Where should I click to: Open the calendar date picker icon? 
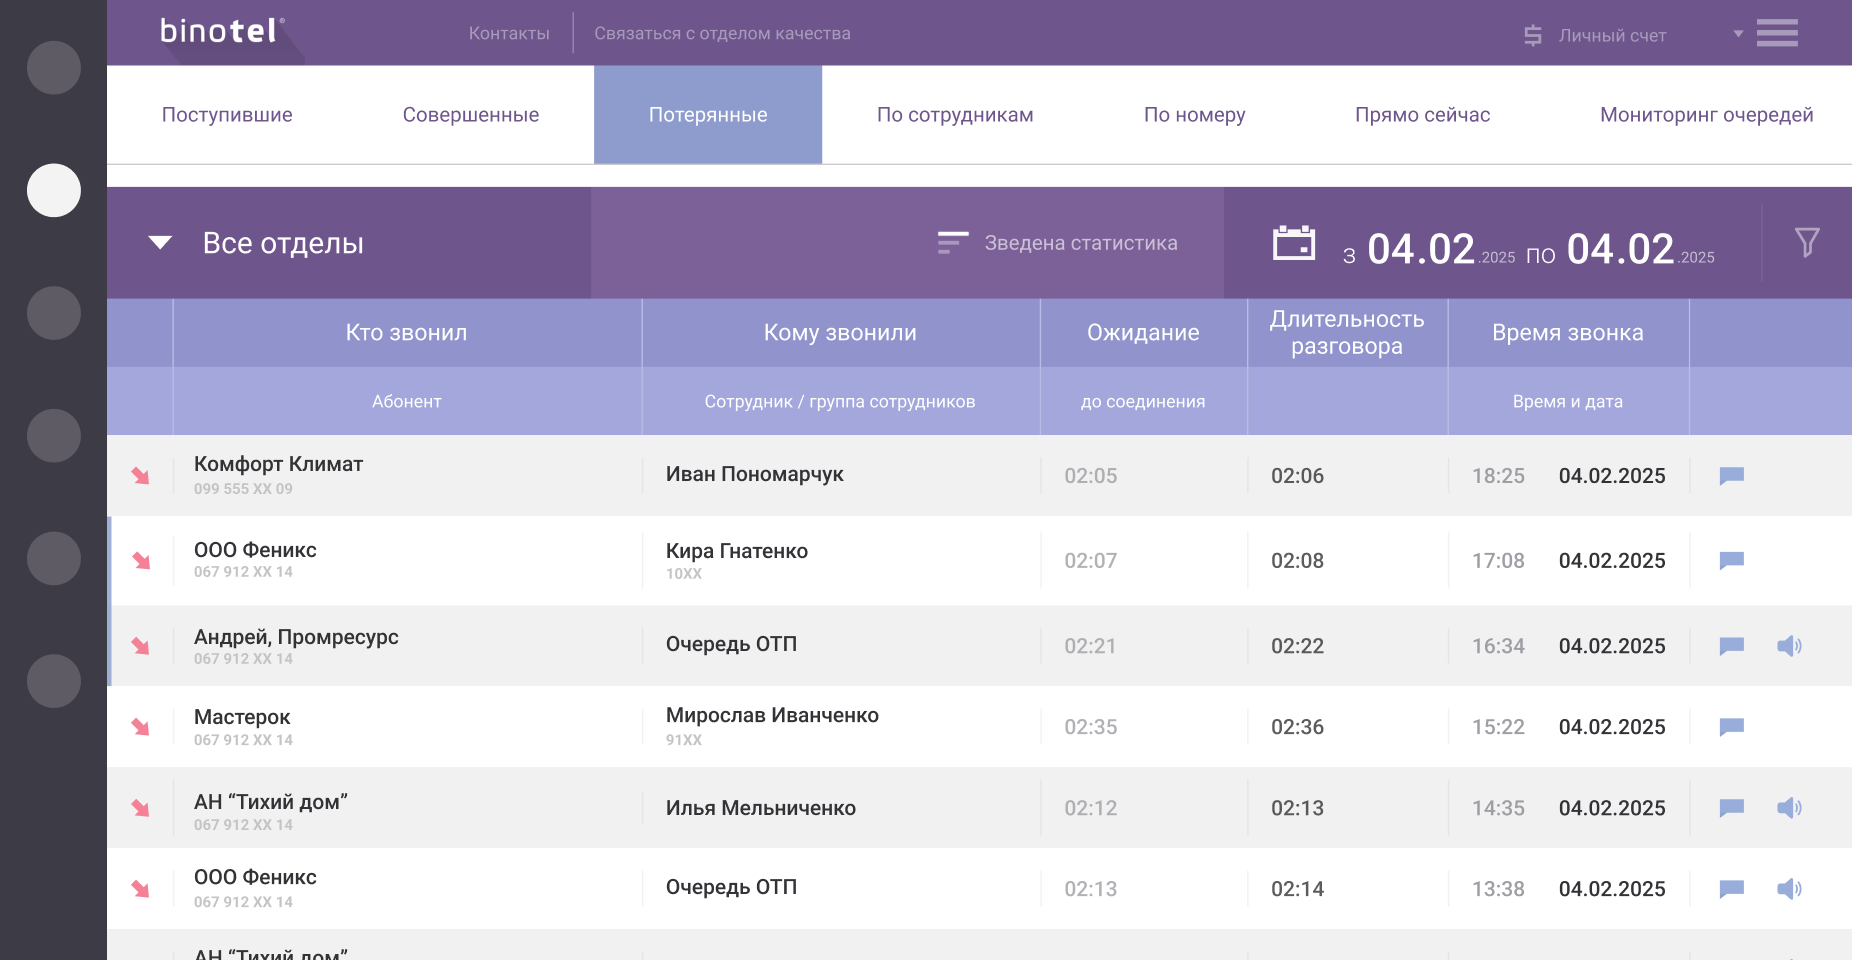click(x=1294, y=243)
